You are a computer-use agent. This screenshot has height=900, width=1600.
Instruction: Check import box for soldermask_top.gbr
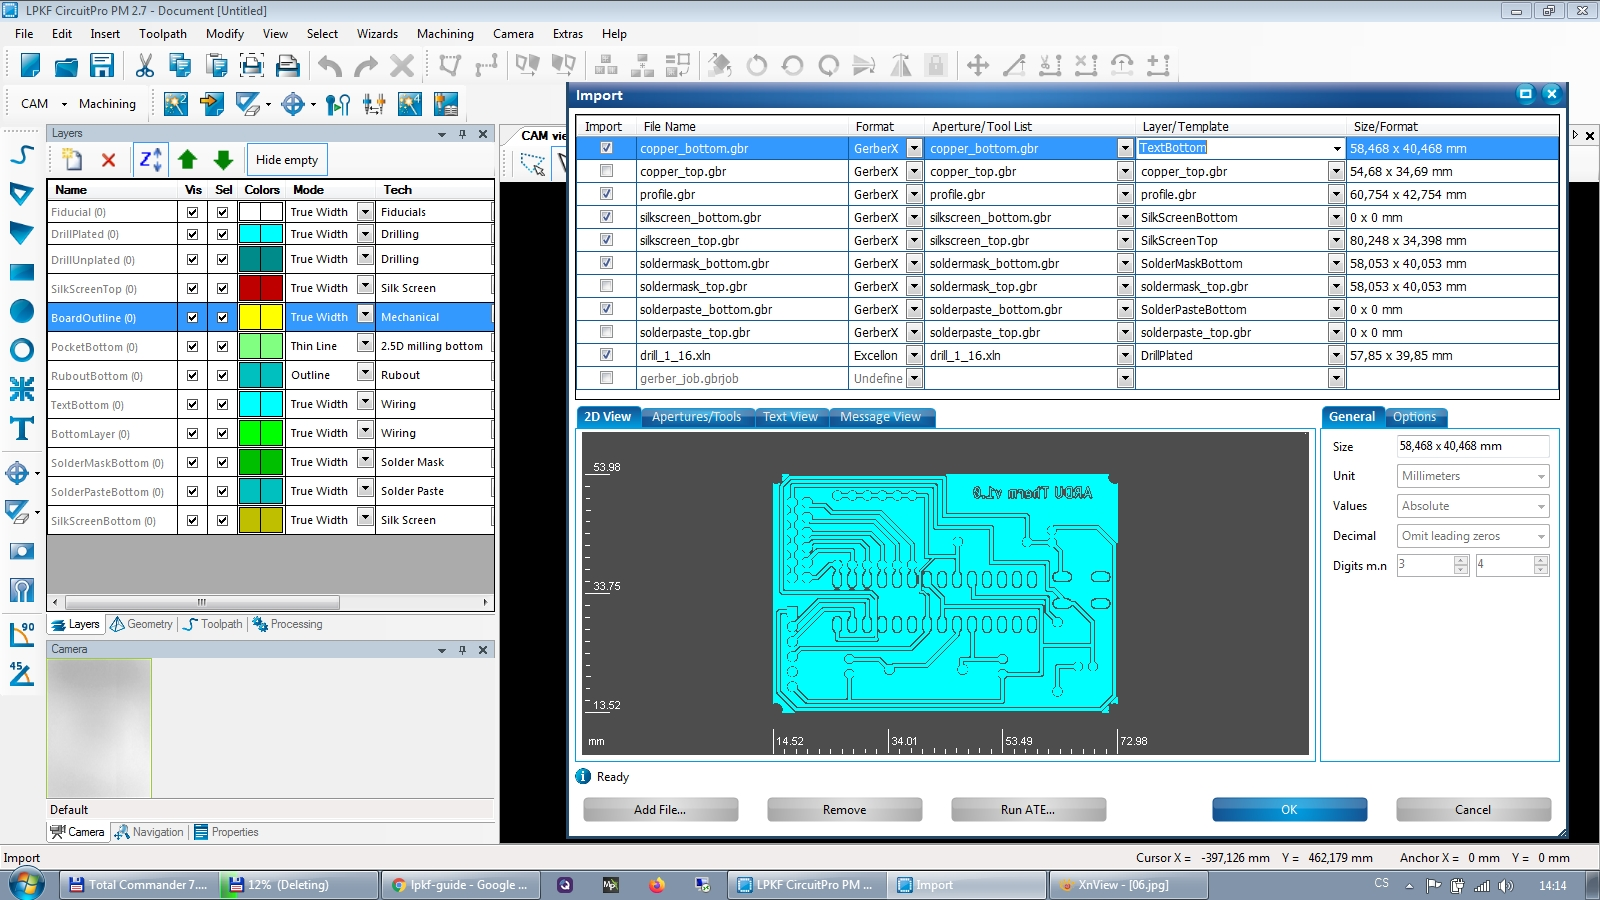click(x=606, y=286)
